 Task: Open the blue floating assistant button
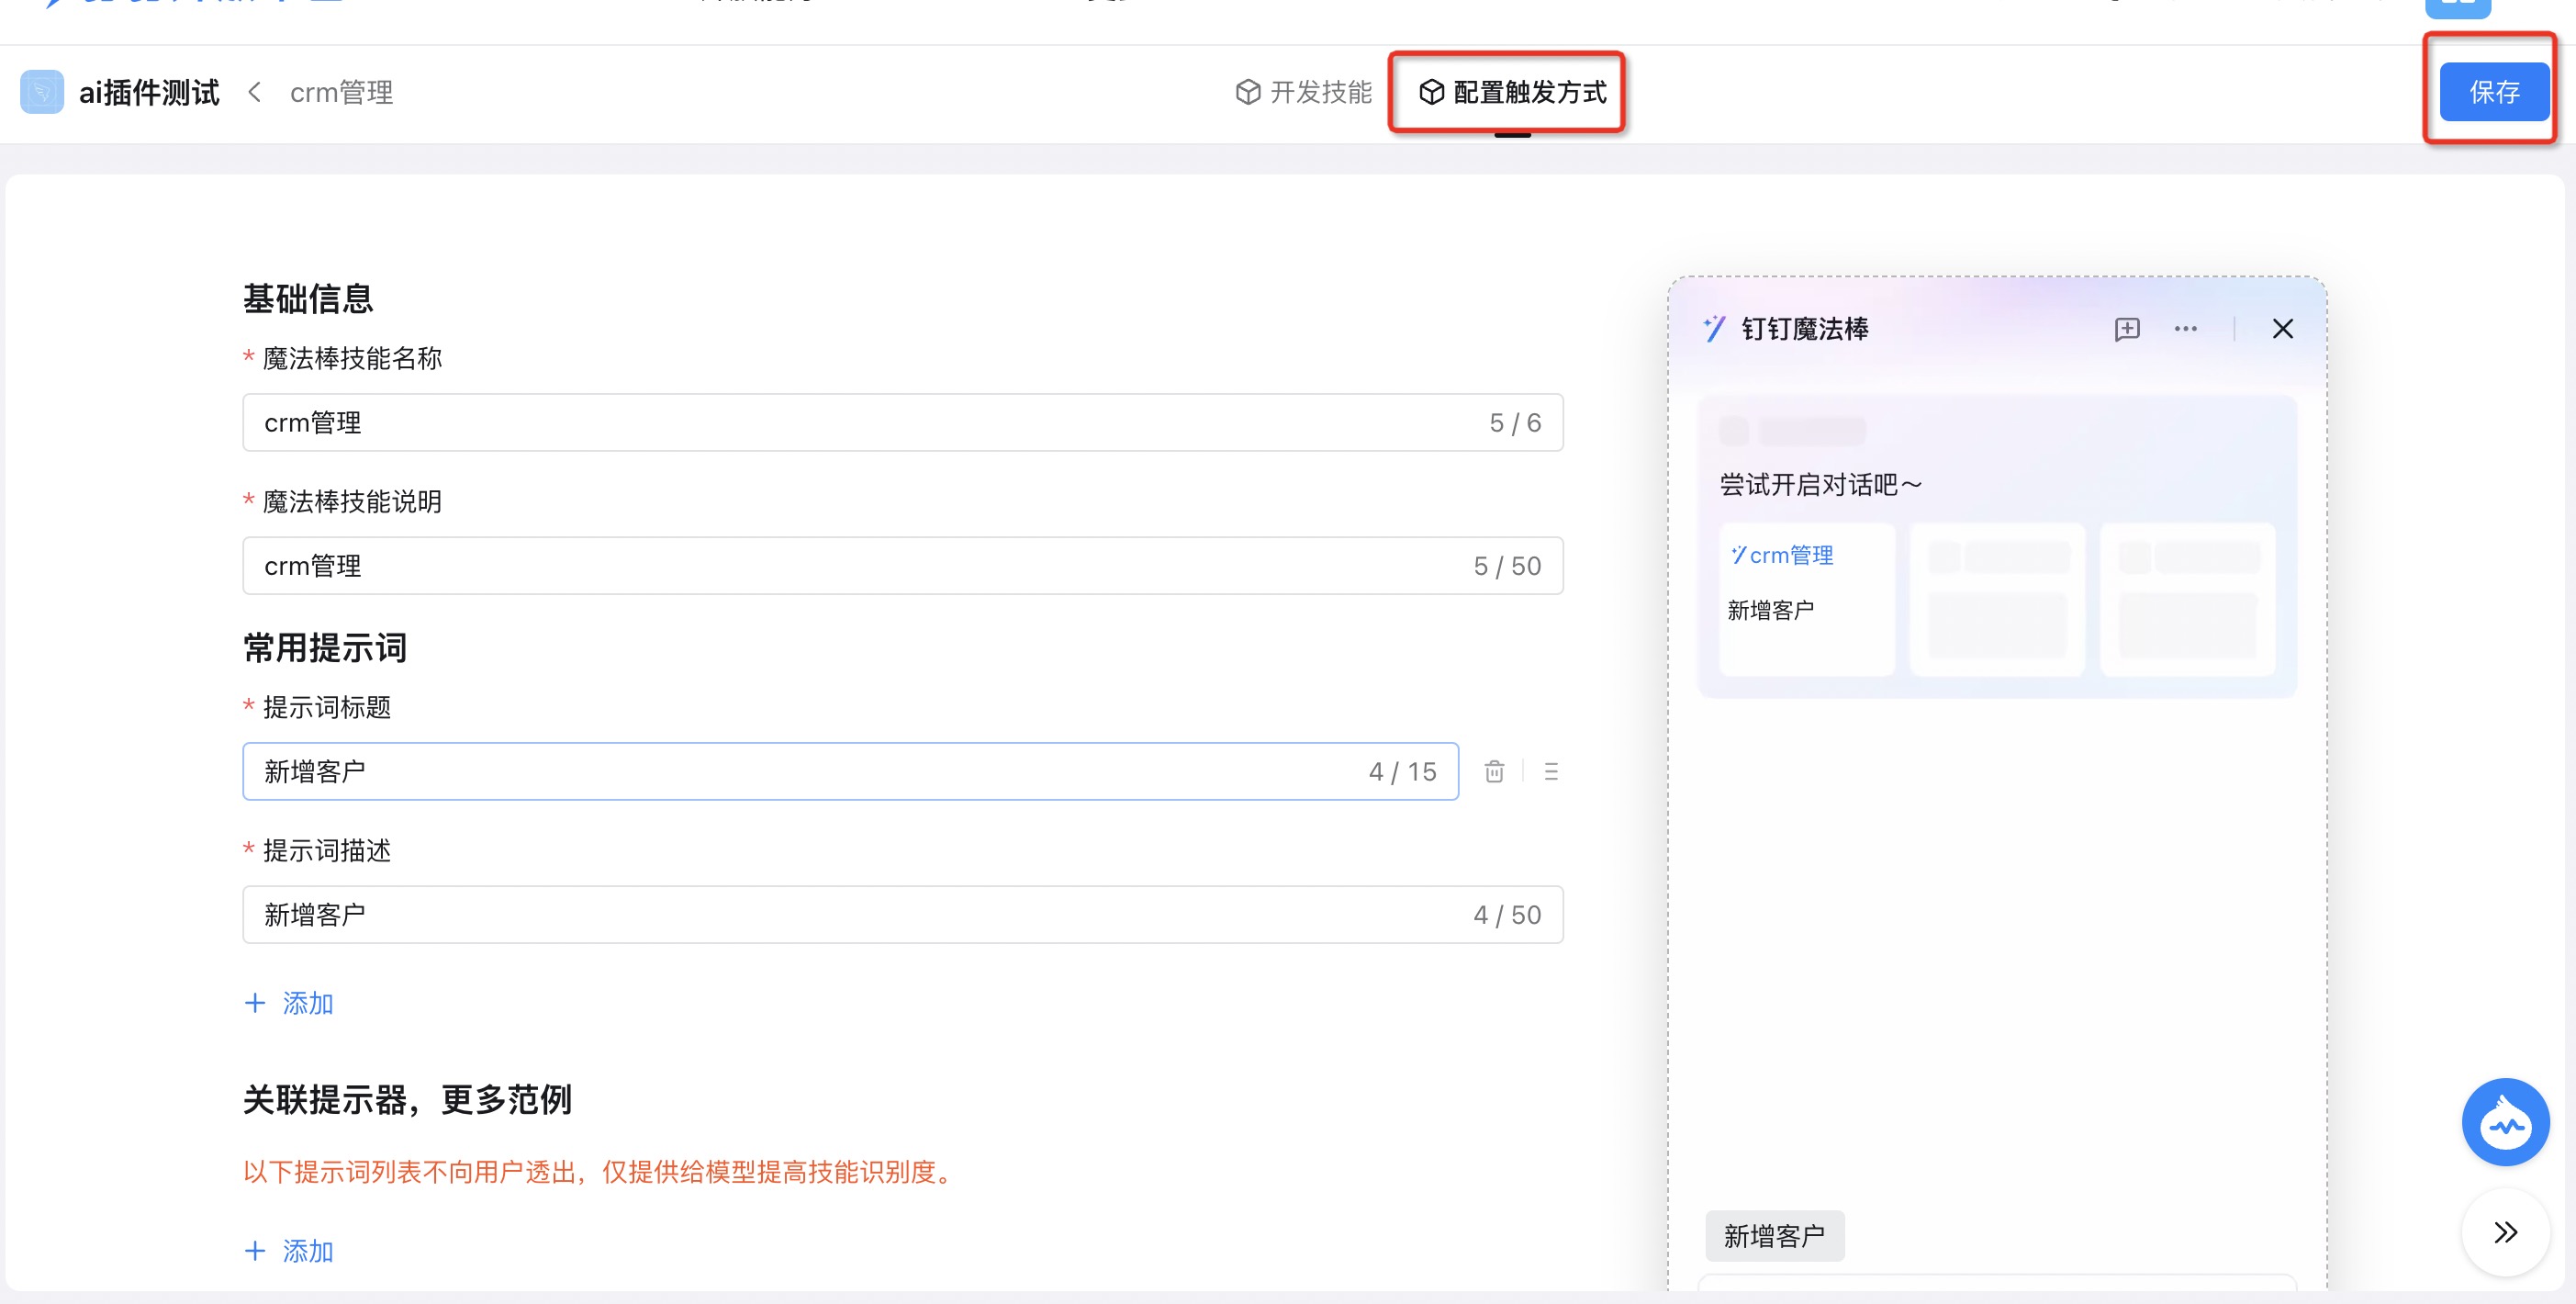pos(2505,1122)
